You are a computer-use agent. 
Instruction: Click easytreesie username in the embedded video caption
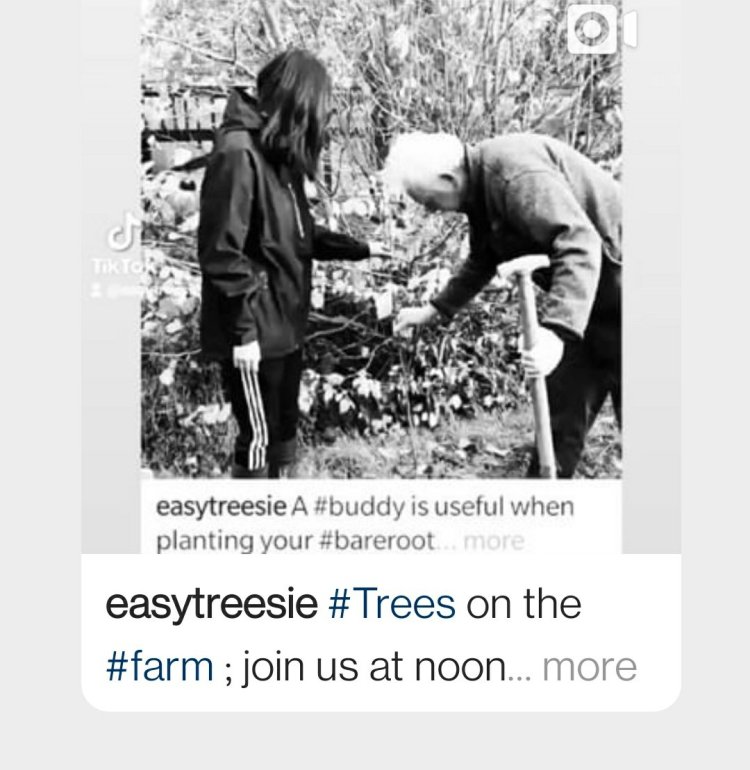coord(220,507)
